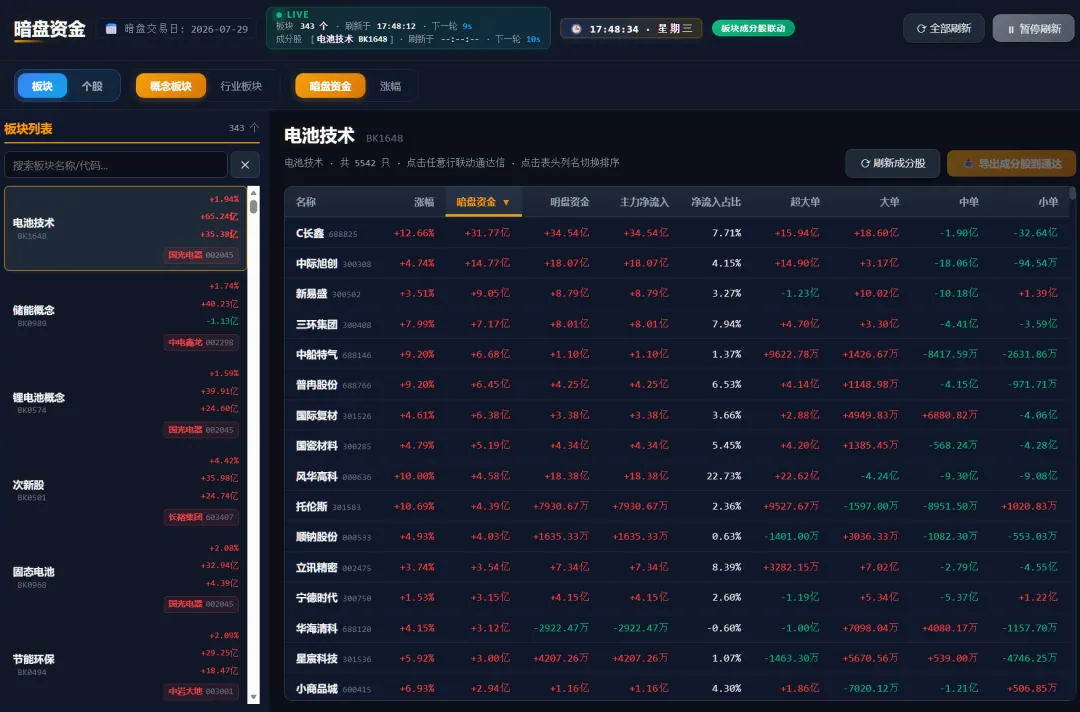Click the green LIVE status indicator
Image resolution: width=1080 pixels, height=712 pixels.
click(x=293, y=14)
